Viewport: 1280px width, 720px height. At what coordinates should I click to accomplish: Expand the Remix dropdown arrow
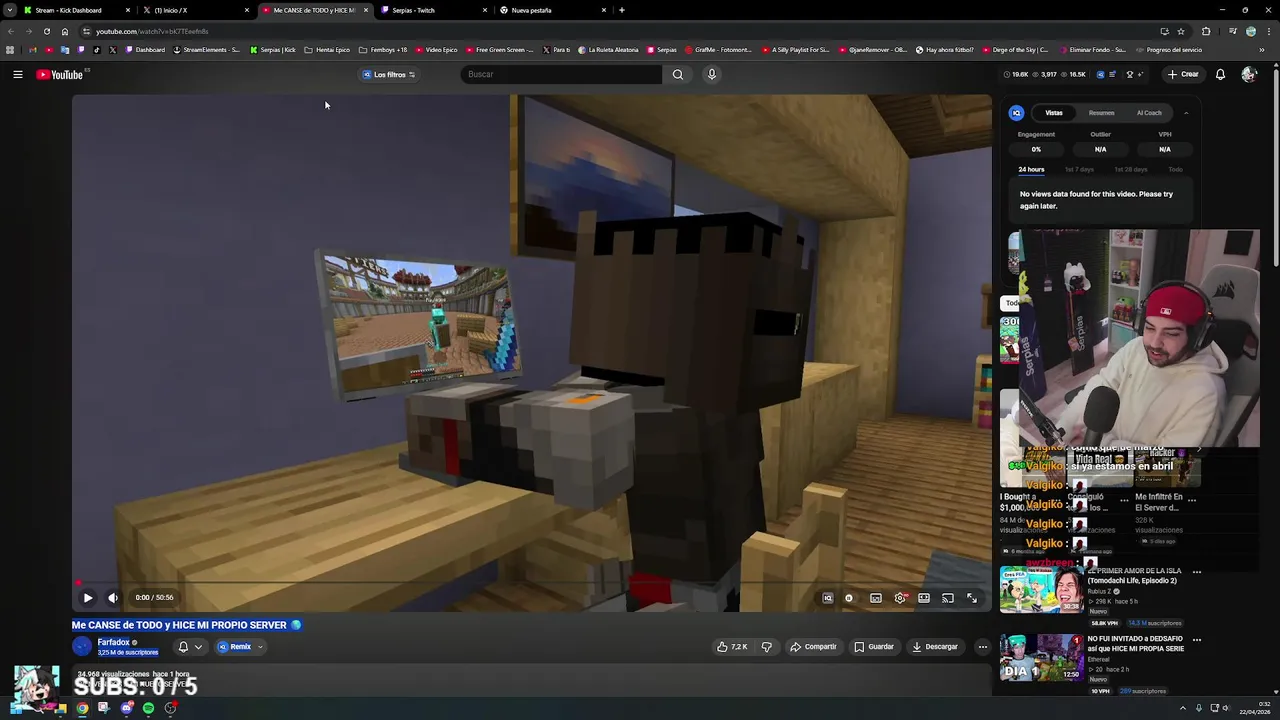coord(260,647)
